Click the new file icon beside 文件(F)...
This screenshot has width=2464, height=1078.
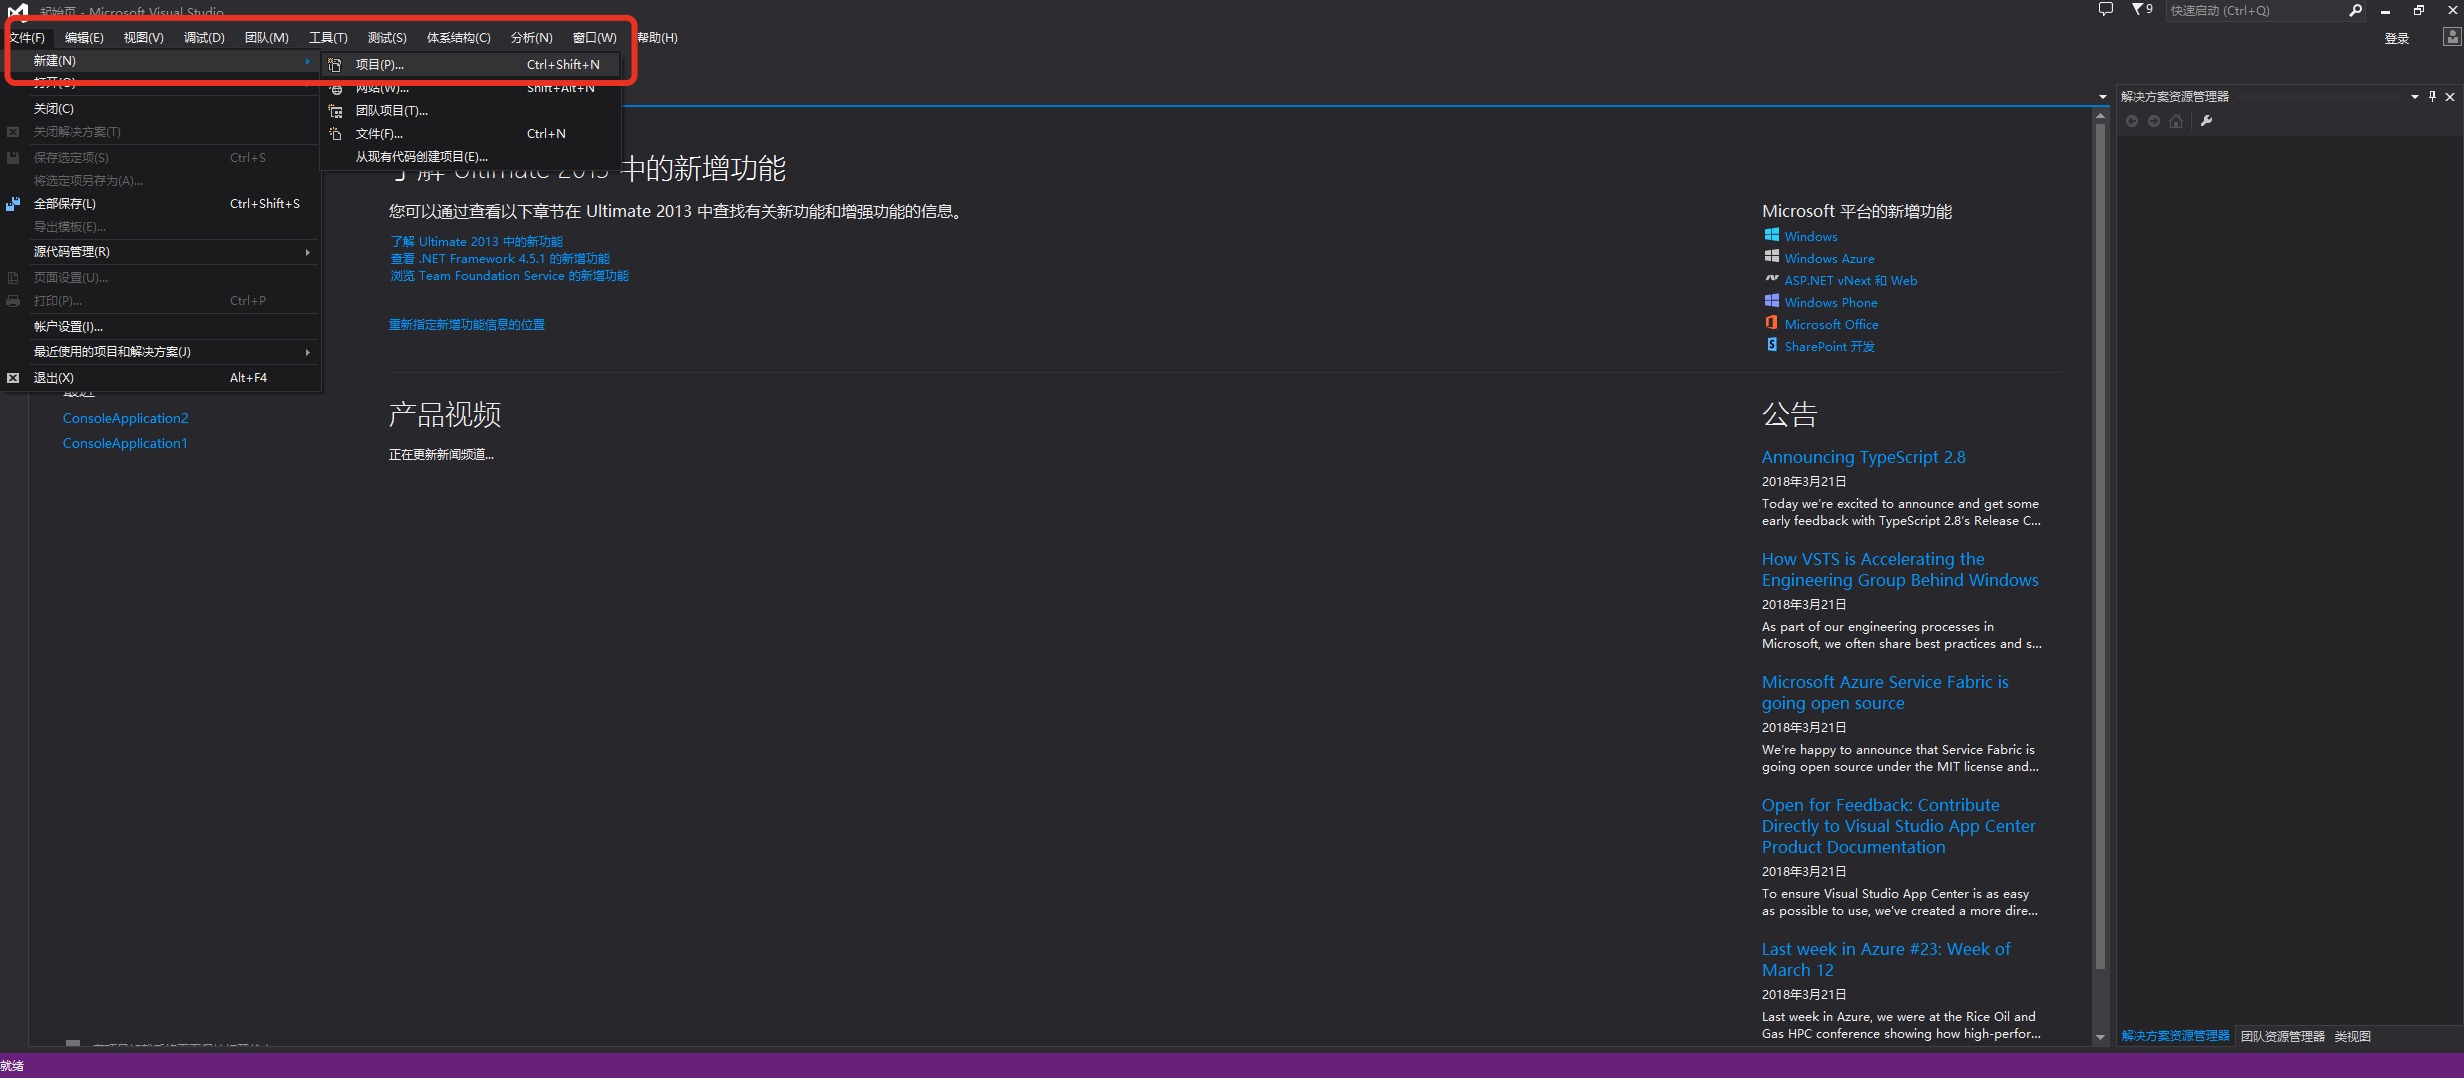click(335, 134)
